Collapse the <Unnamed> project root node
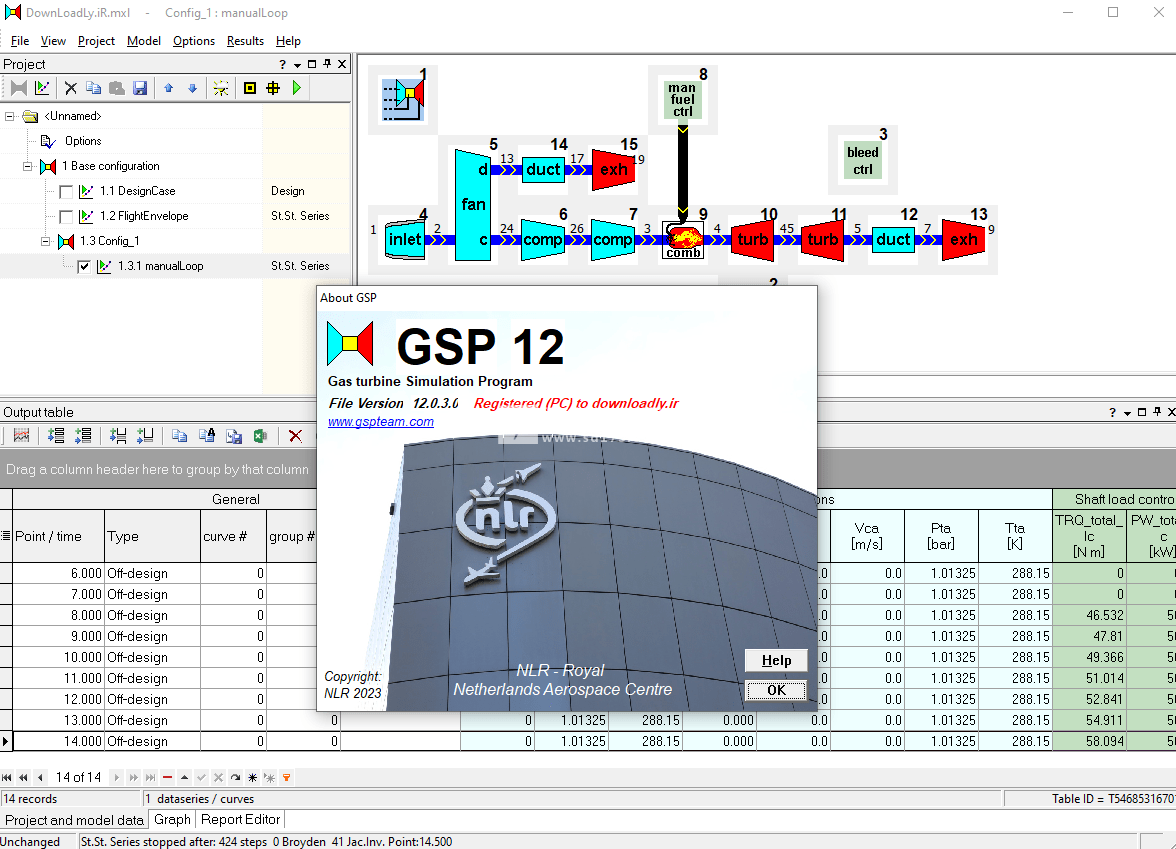Screen dimensions: 1176x849 tap(10, 116)
